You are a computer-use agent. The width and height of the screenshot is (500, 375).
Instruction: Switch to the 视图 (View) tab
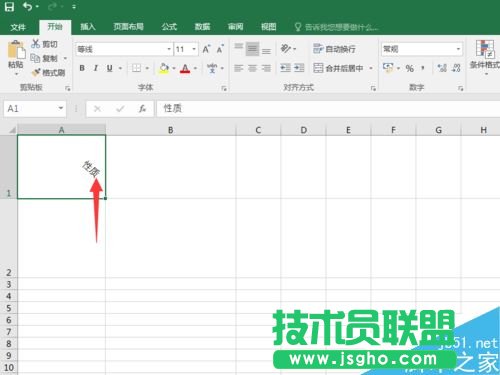pos(268,27)
